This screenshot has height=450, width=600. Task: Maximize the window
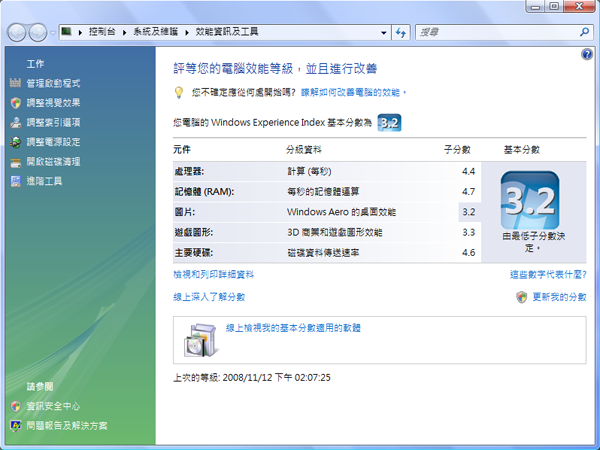(x=554, y=6)
